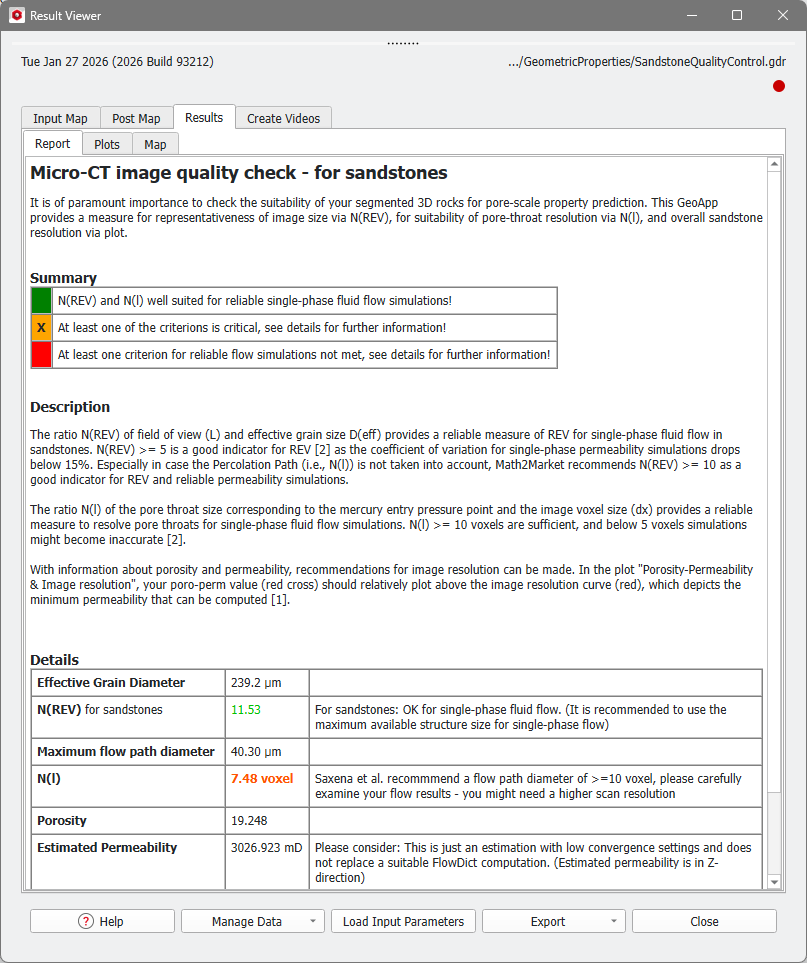Click the Close button
Viewport: 807px width, 963px height.
(703, 921)
